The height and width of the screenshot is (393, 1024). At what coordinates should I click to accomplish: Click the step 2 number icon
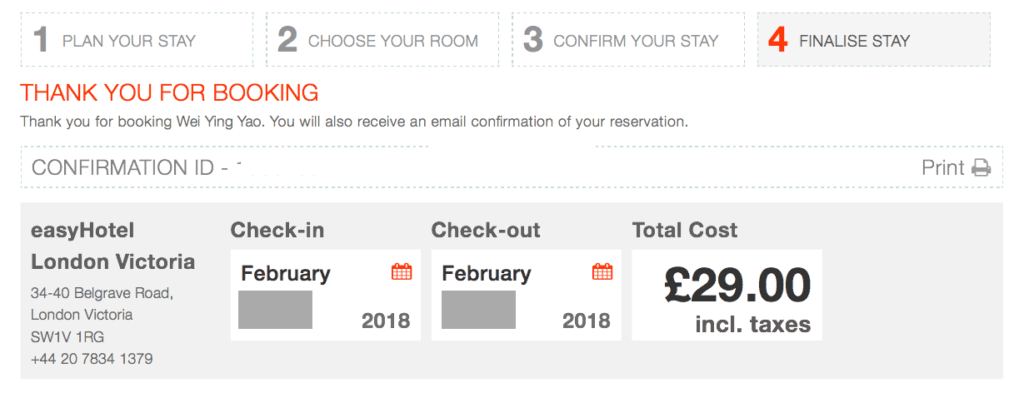(x=287, y=40)
